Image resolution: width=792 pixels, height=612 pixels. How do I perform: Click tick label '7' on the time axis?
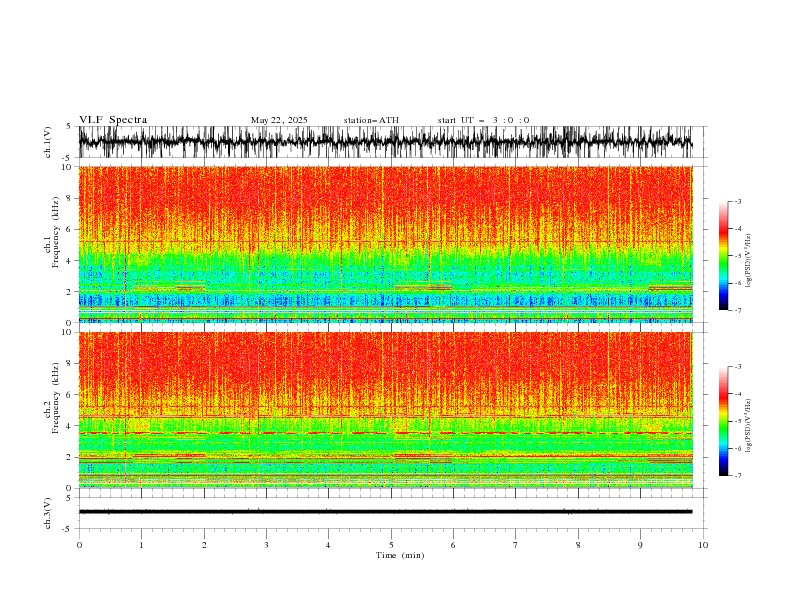516,545
